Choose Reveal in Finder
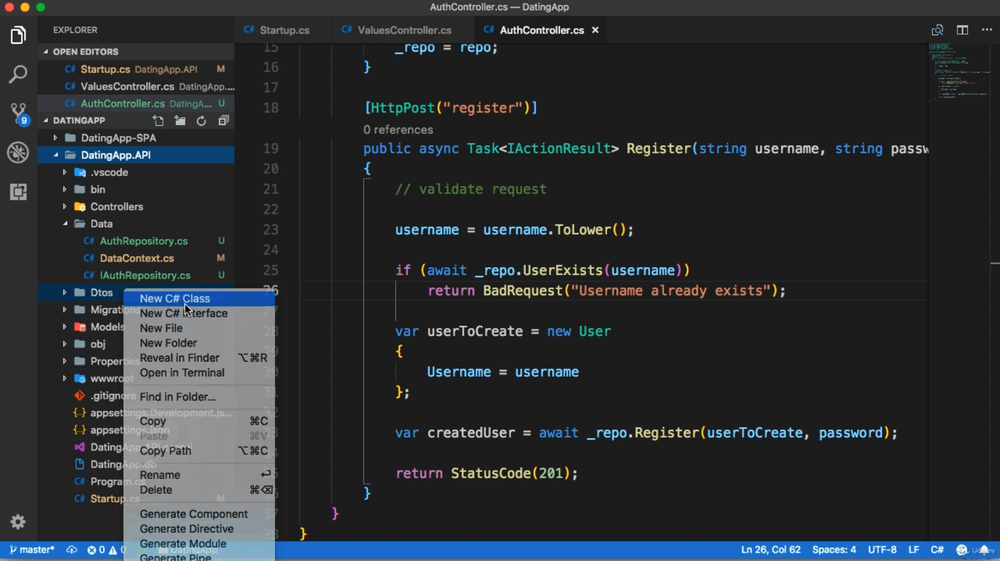This screenshot has height=561, width=1000. [199, 358]
